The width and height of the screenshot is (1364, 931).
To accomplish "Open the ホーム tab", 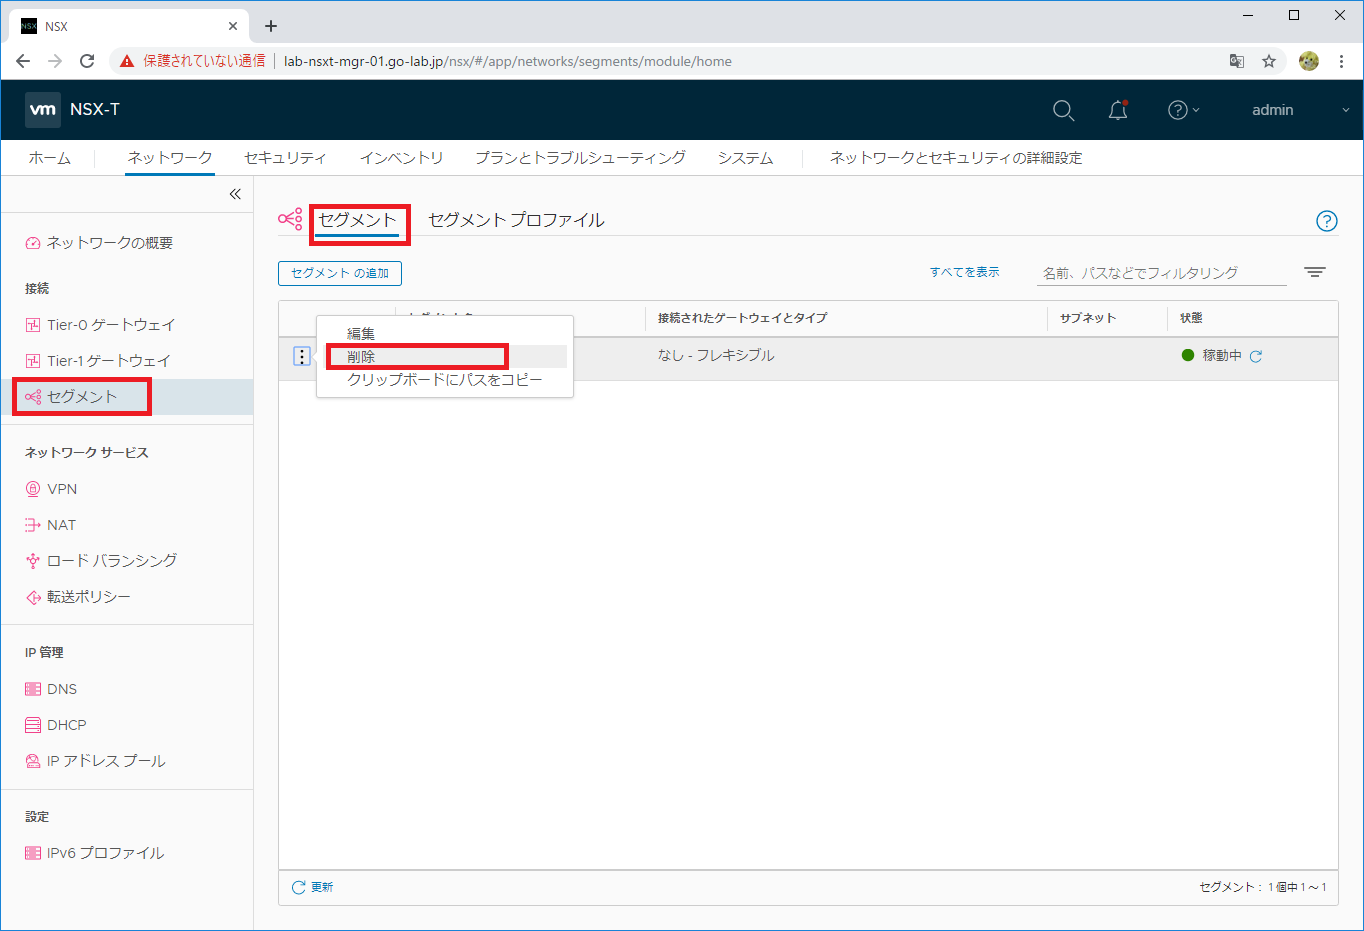I will (49, 158).
